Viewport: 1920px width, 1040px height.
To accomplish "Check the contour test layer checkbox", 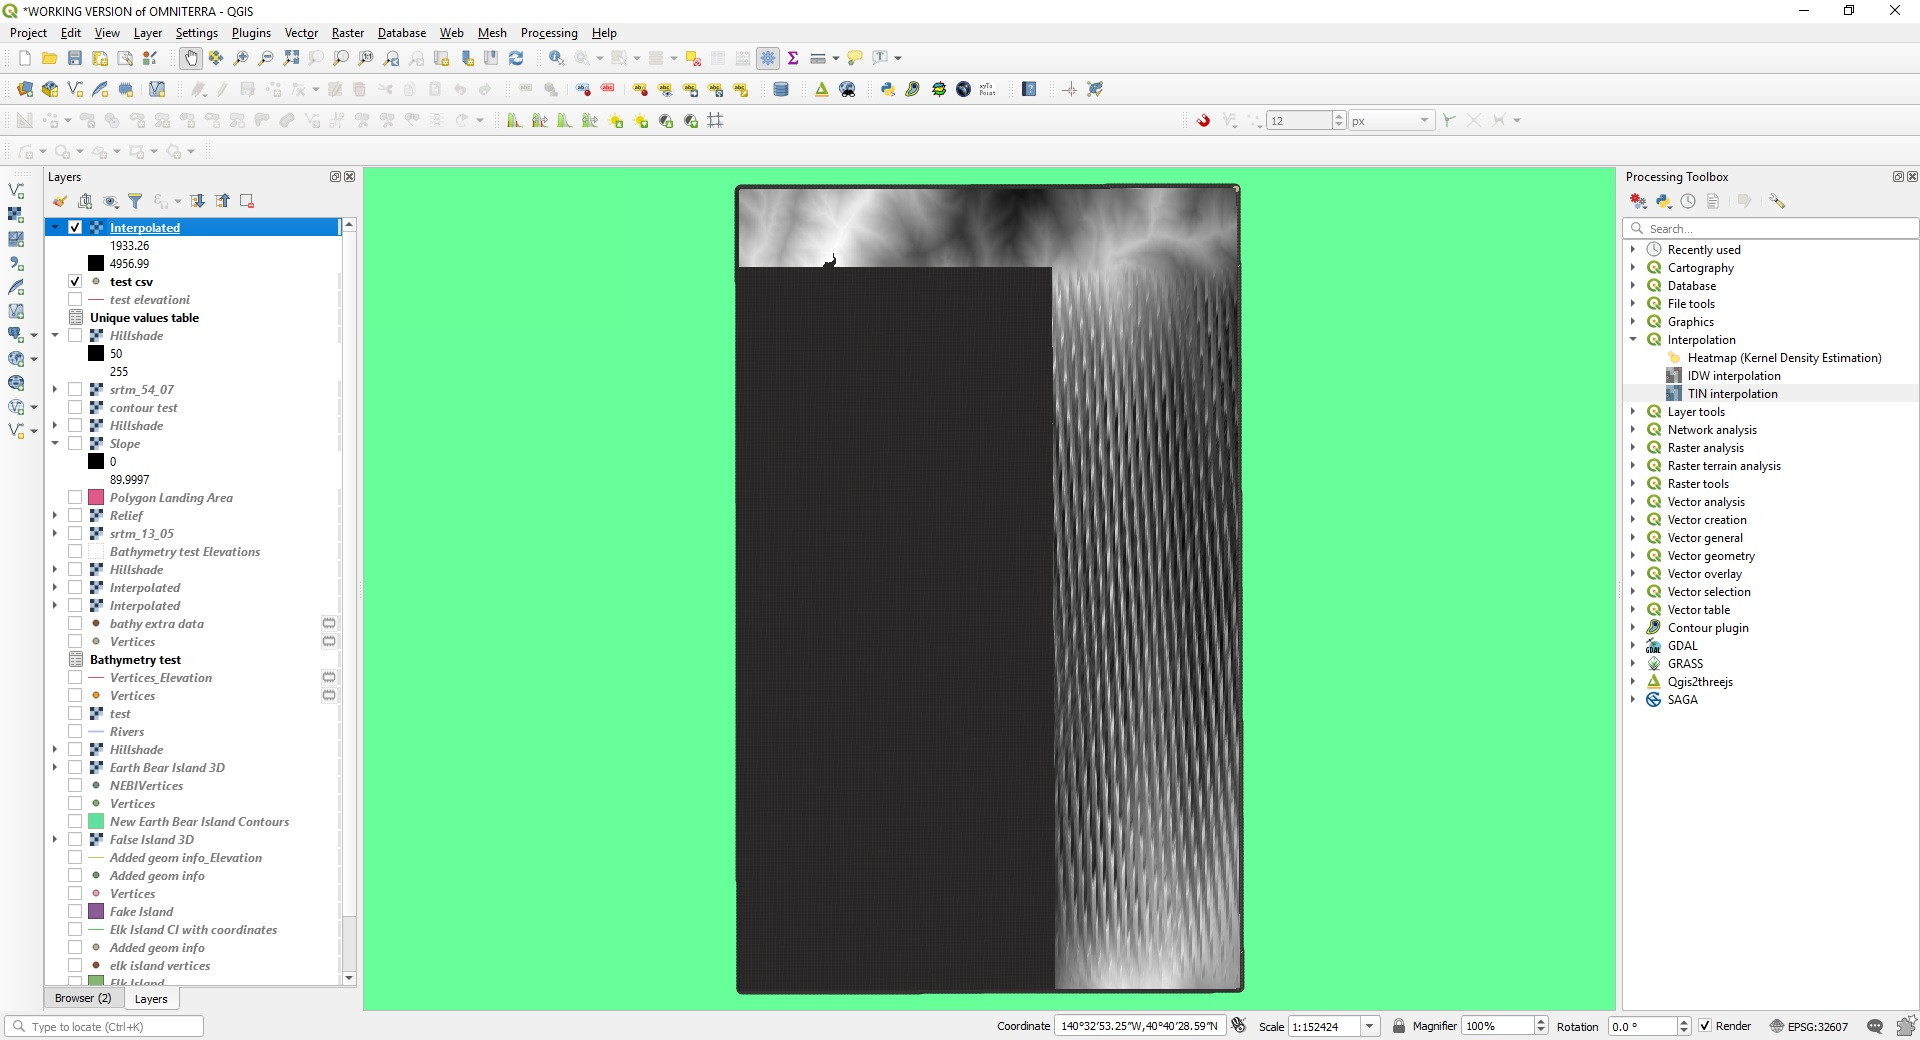I will pos(75,407).
